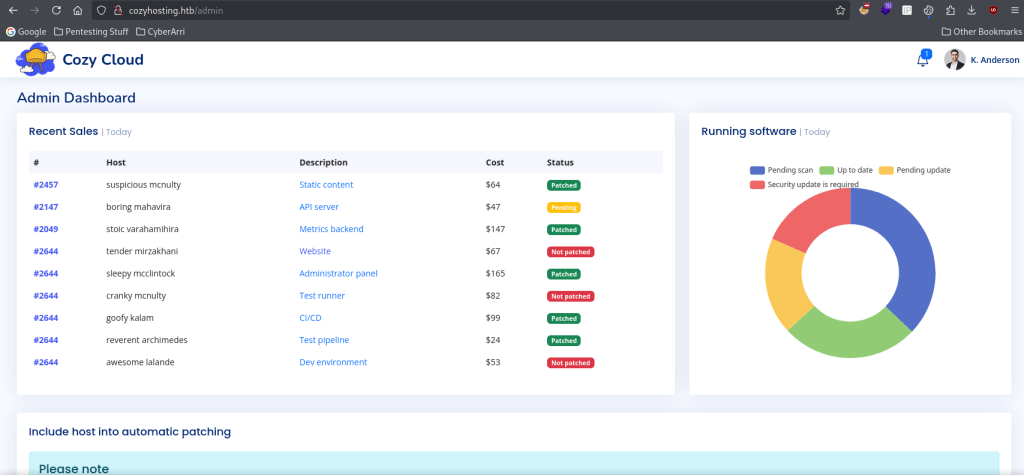Open the API server description link

319,207
